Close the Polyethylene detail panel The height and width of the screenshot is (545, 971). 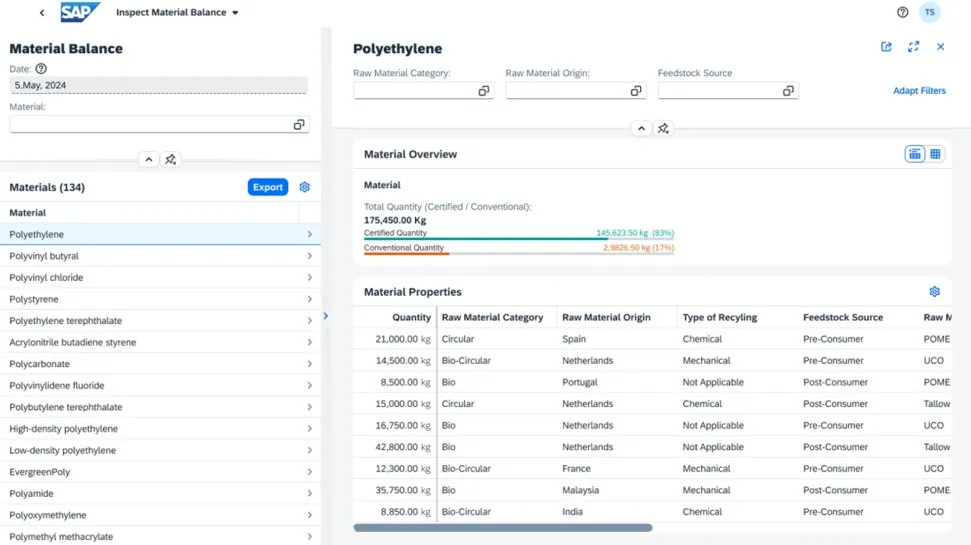(940, 47)
